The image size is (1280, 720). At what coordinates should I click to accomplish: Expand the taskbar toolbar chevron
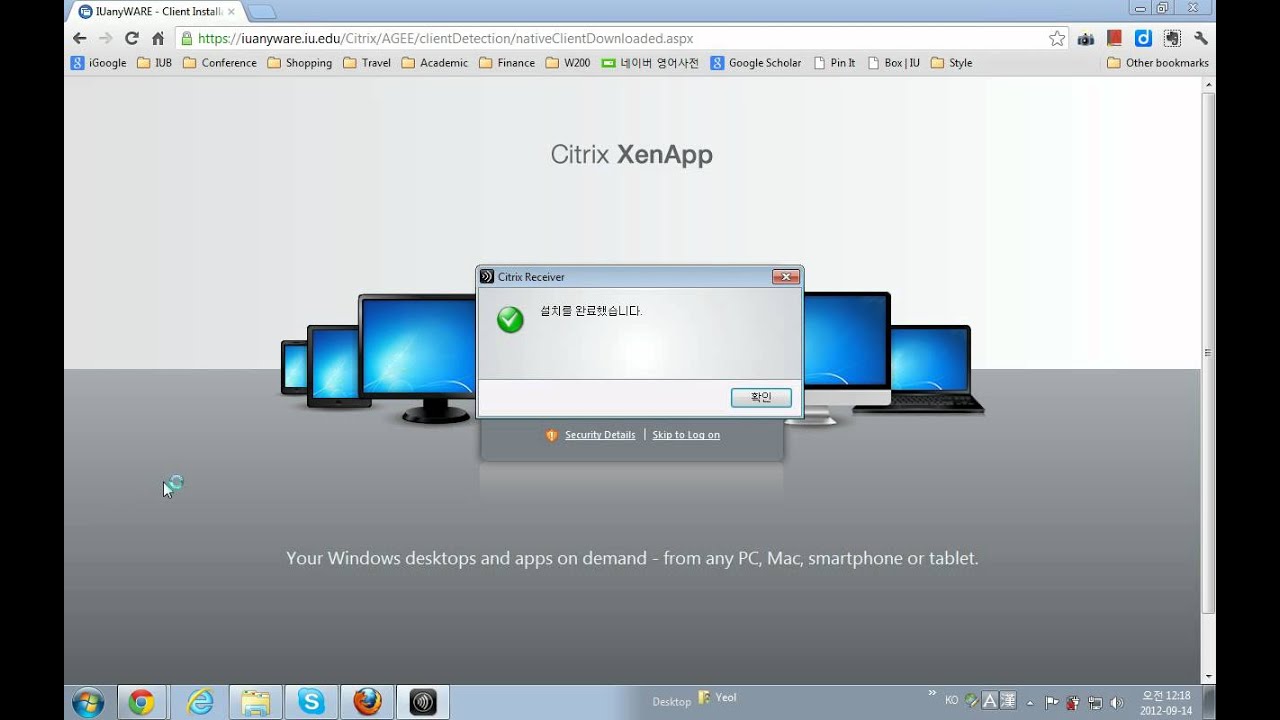click(x=932, y=692)
